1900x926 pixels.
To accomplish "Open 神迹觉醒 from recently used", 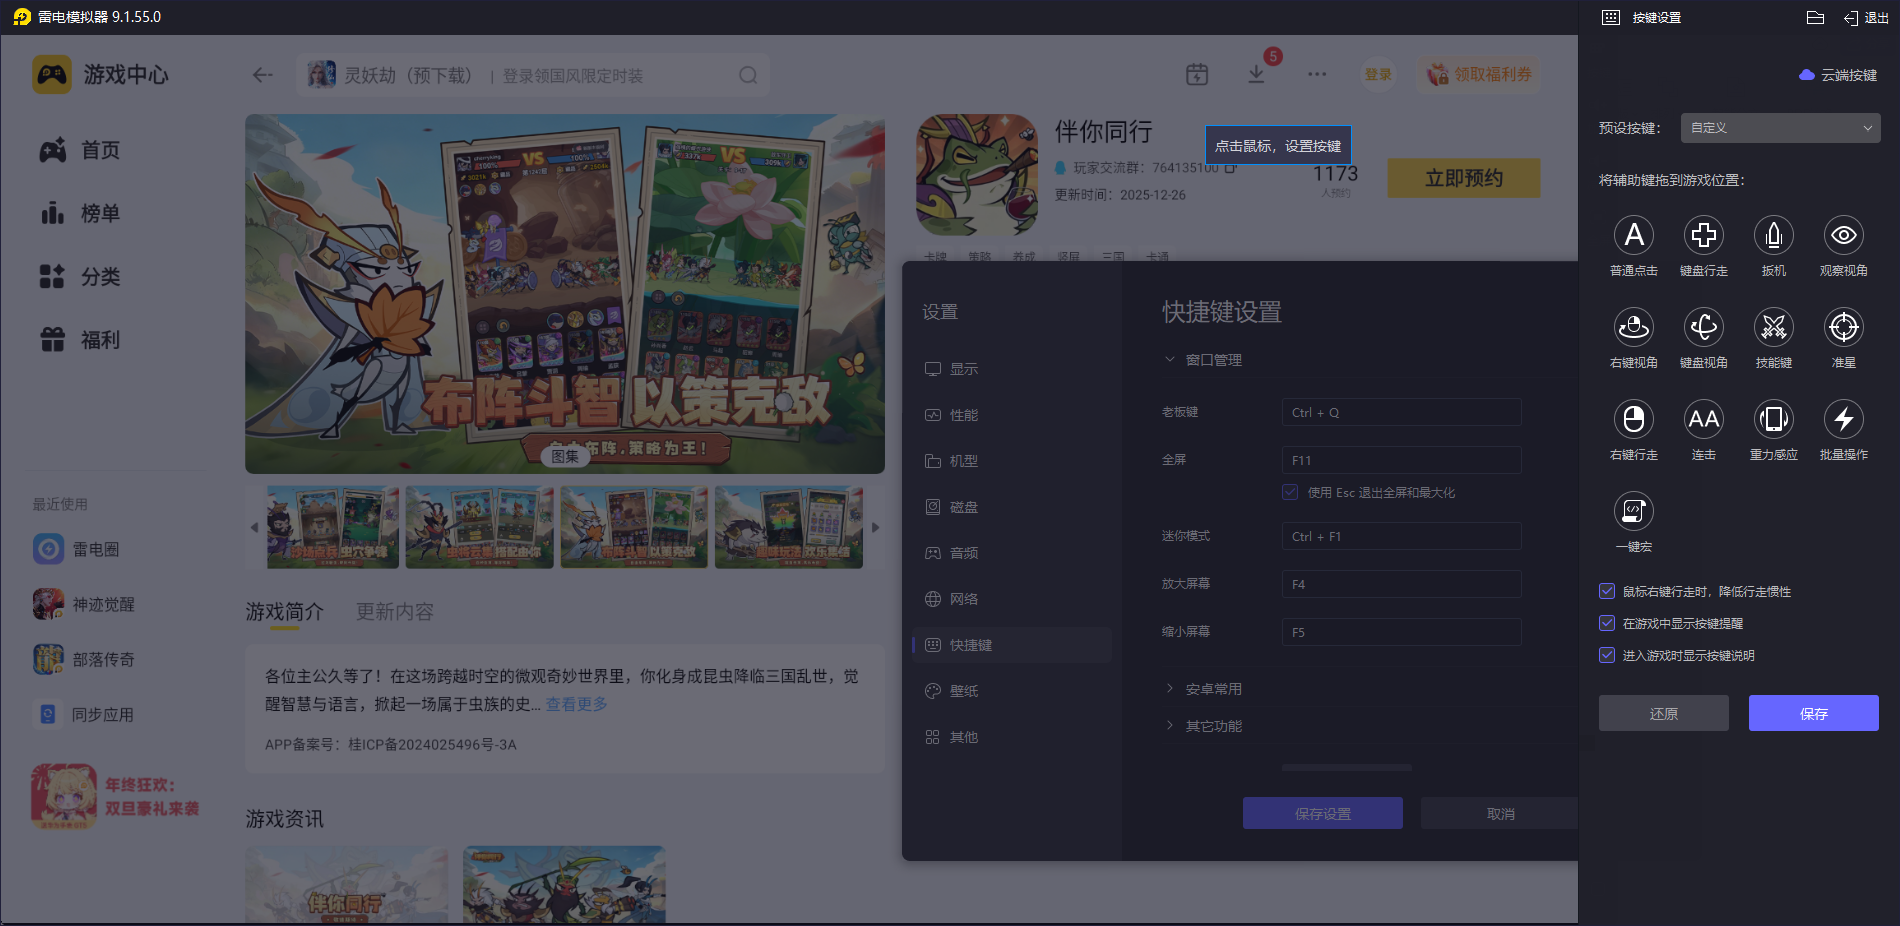I will coord(84,604).
